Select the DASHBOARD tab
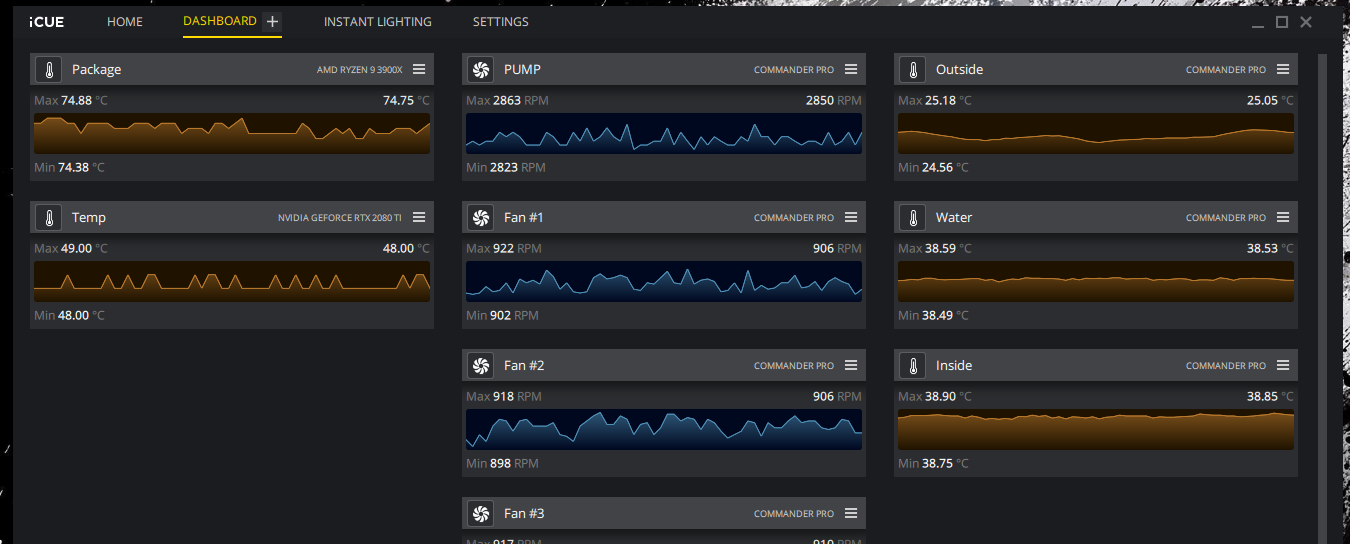This screenshot has width=1350, height=544. tap(220, 21)
